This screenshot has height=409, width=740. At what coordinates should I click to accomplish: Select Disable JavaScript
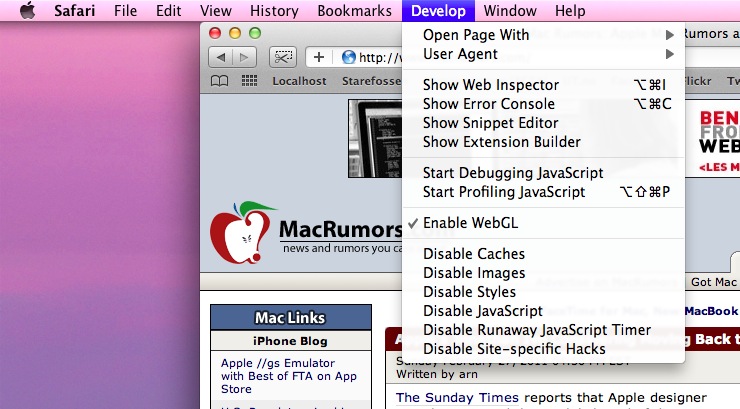click(x=543, y=311)
